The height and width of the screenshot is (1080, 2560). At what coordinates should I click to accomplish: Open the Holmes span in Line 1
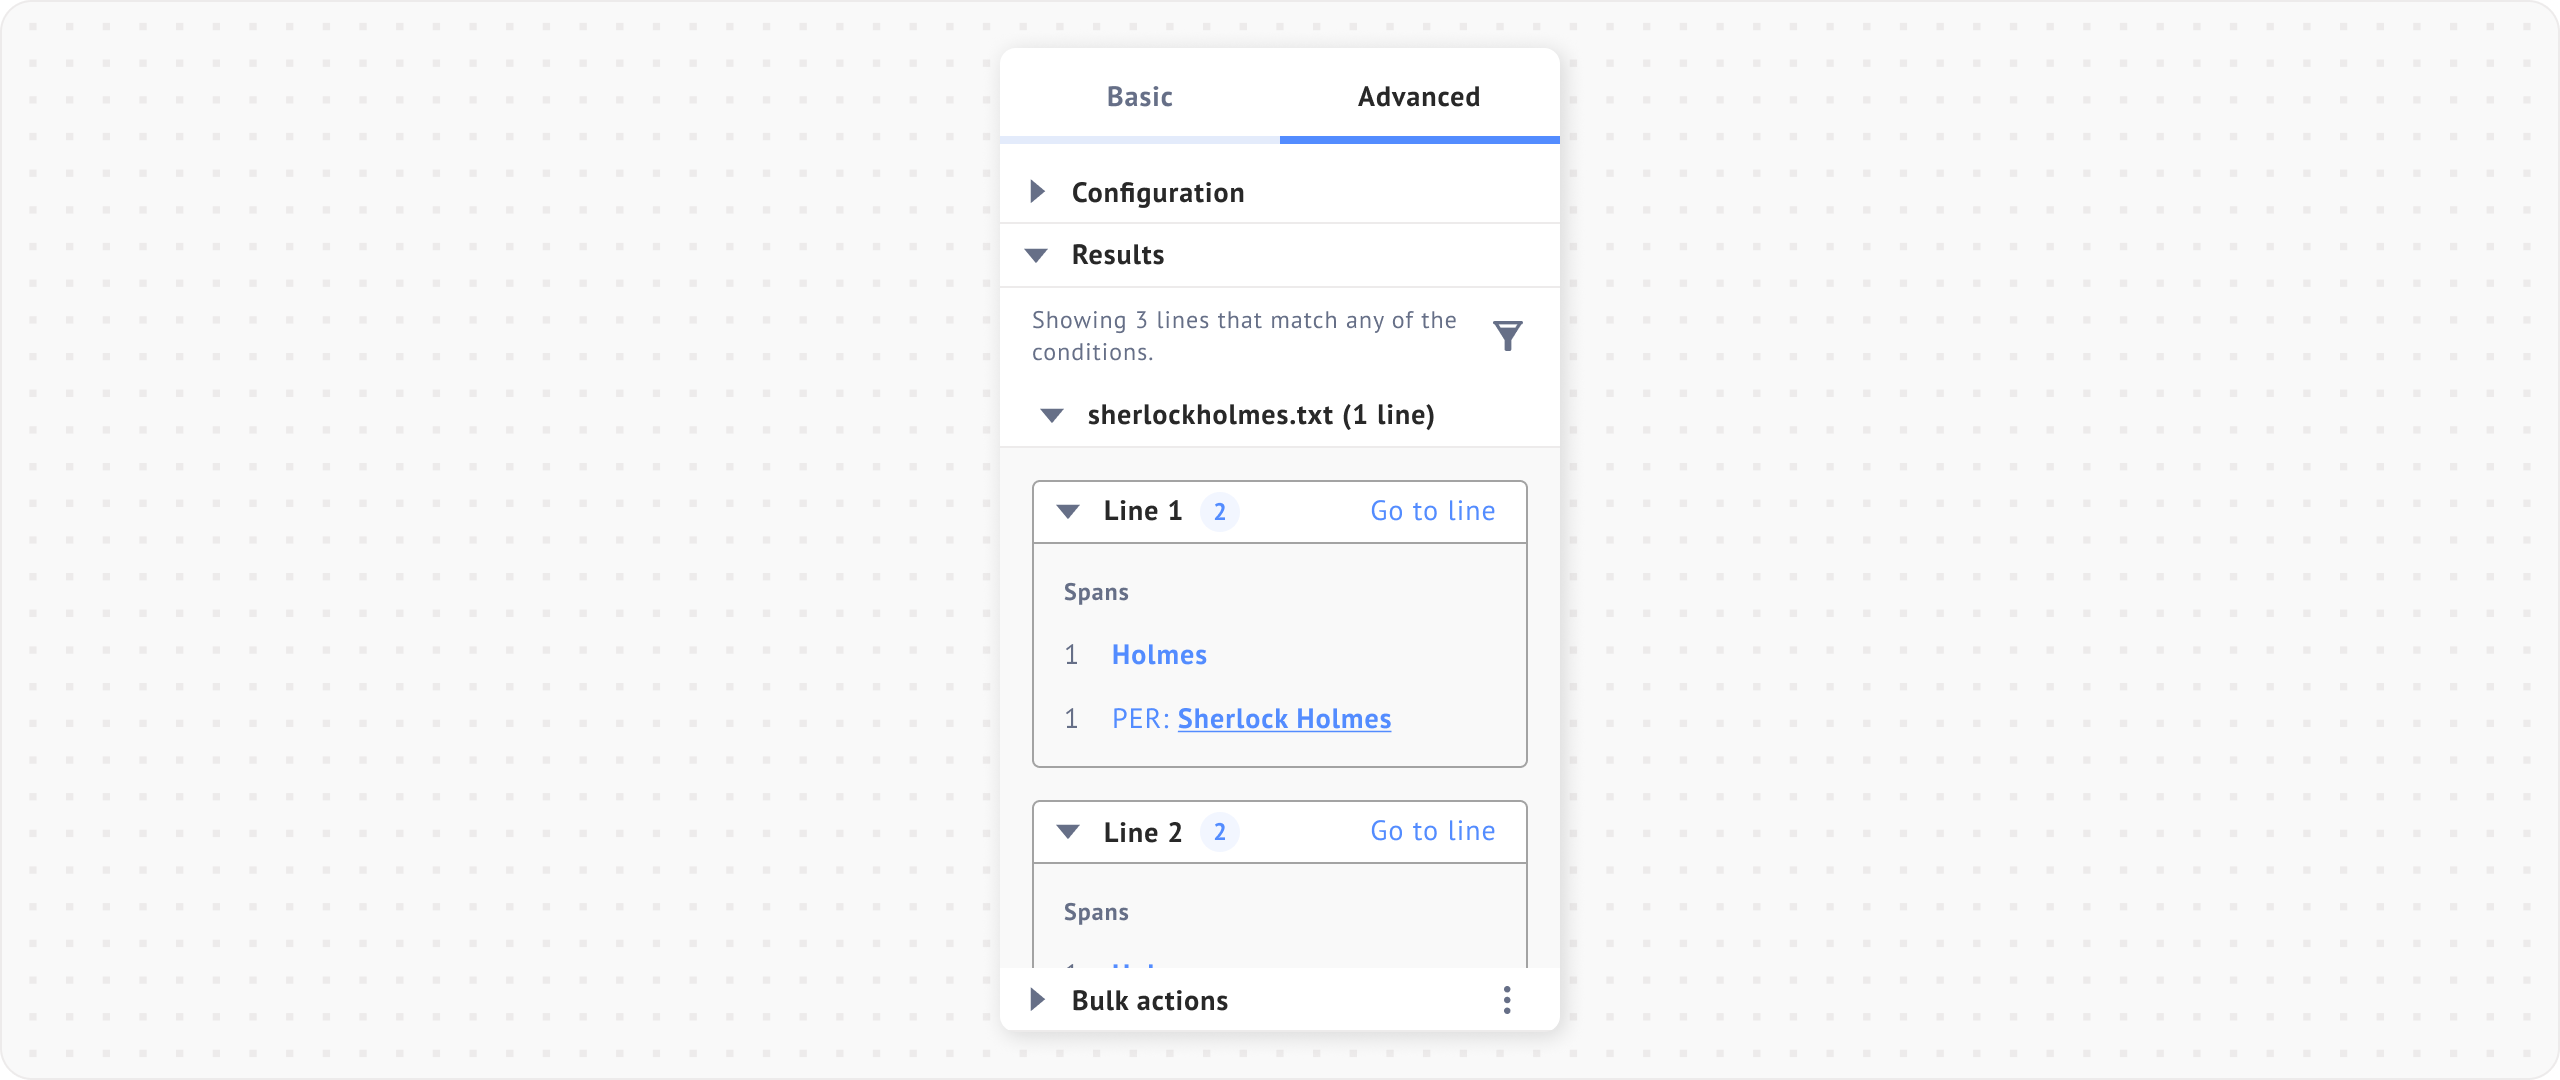[1159, 655]
